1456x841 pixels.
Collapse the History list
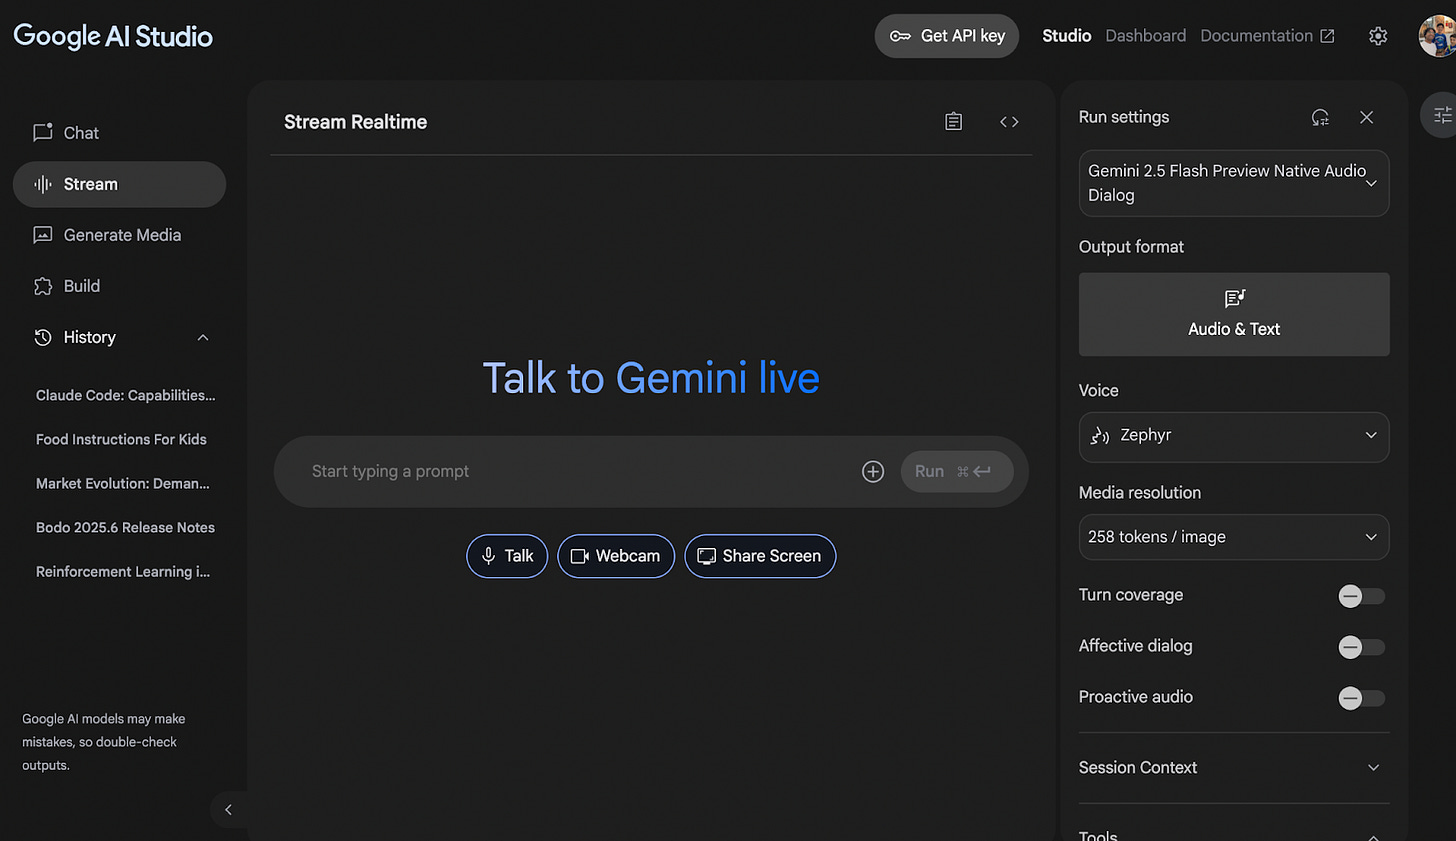[x=203, y=338]
